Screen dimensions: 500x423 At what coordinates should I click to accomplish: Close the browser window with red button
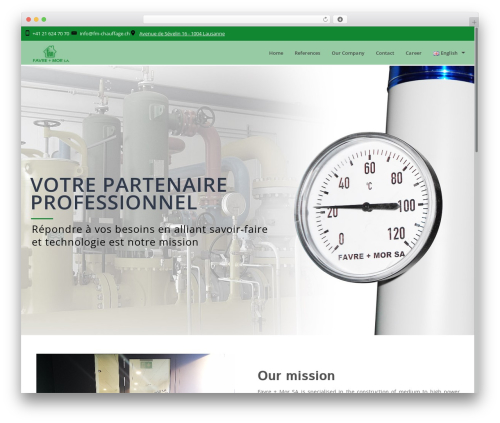pos(29,20)
